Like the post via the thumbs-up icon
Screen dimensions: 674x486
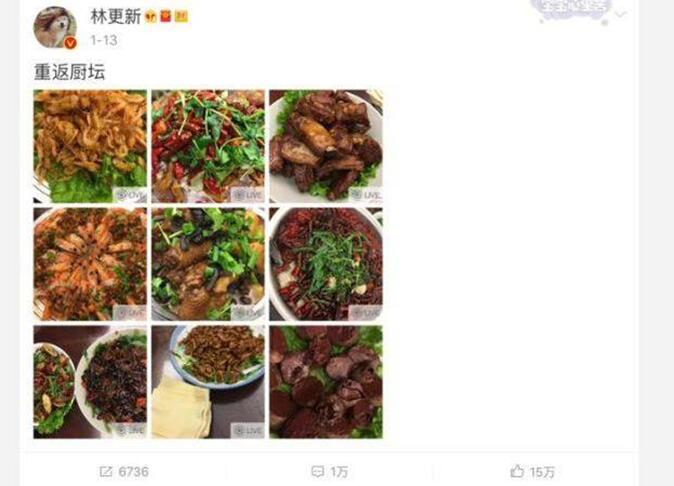click(517, 471)
